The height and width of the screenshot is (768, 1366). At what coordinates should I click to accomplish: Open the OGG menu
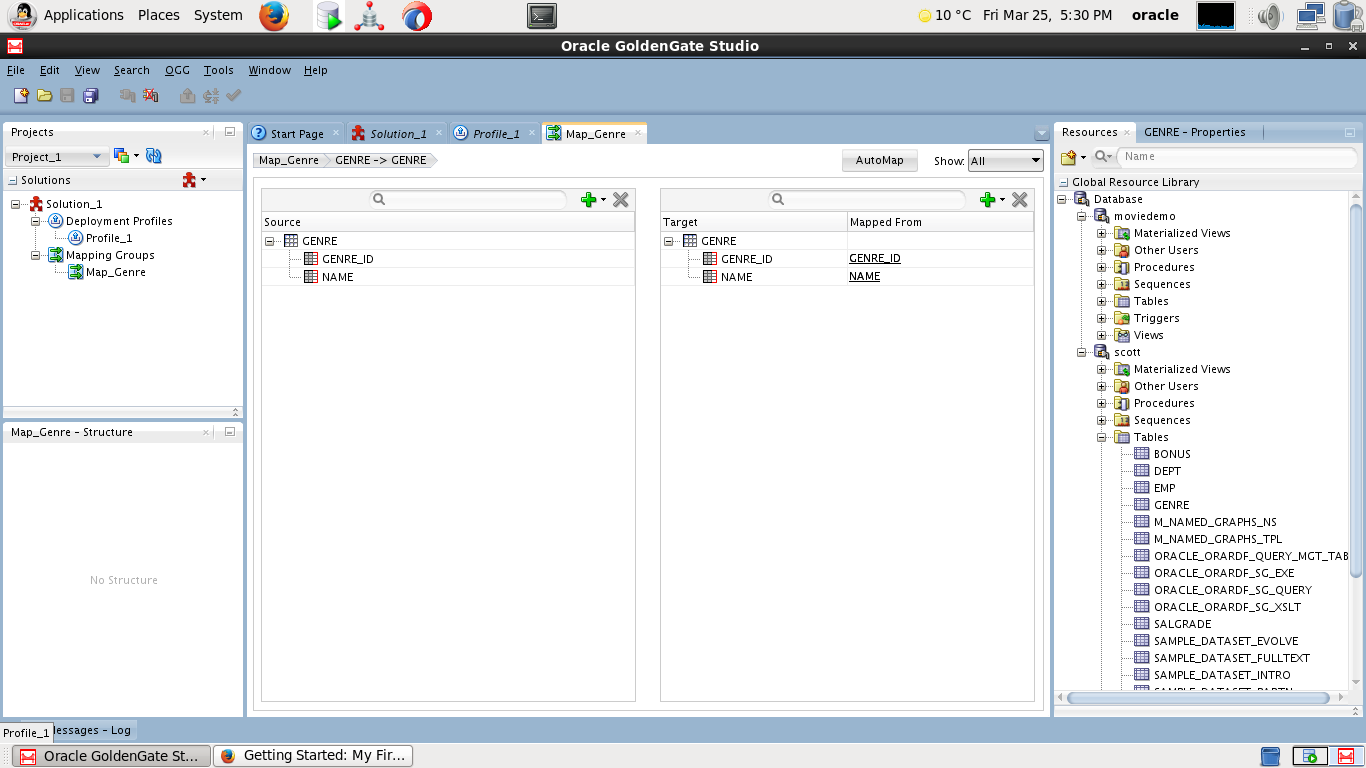(x=177, y=70)
